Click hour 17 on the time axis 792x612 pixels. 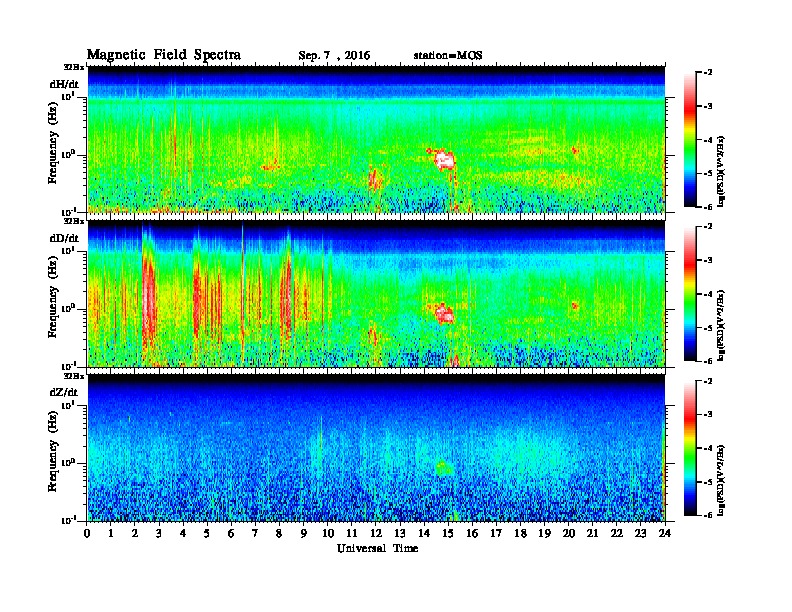tap(496, 533)
